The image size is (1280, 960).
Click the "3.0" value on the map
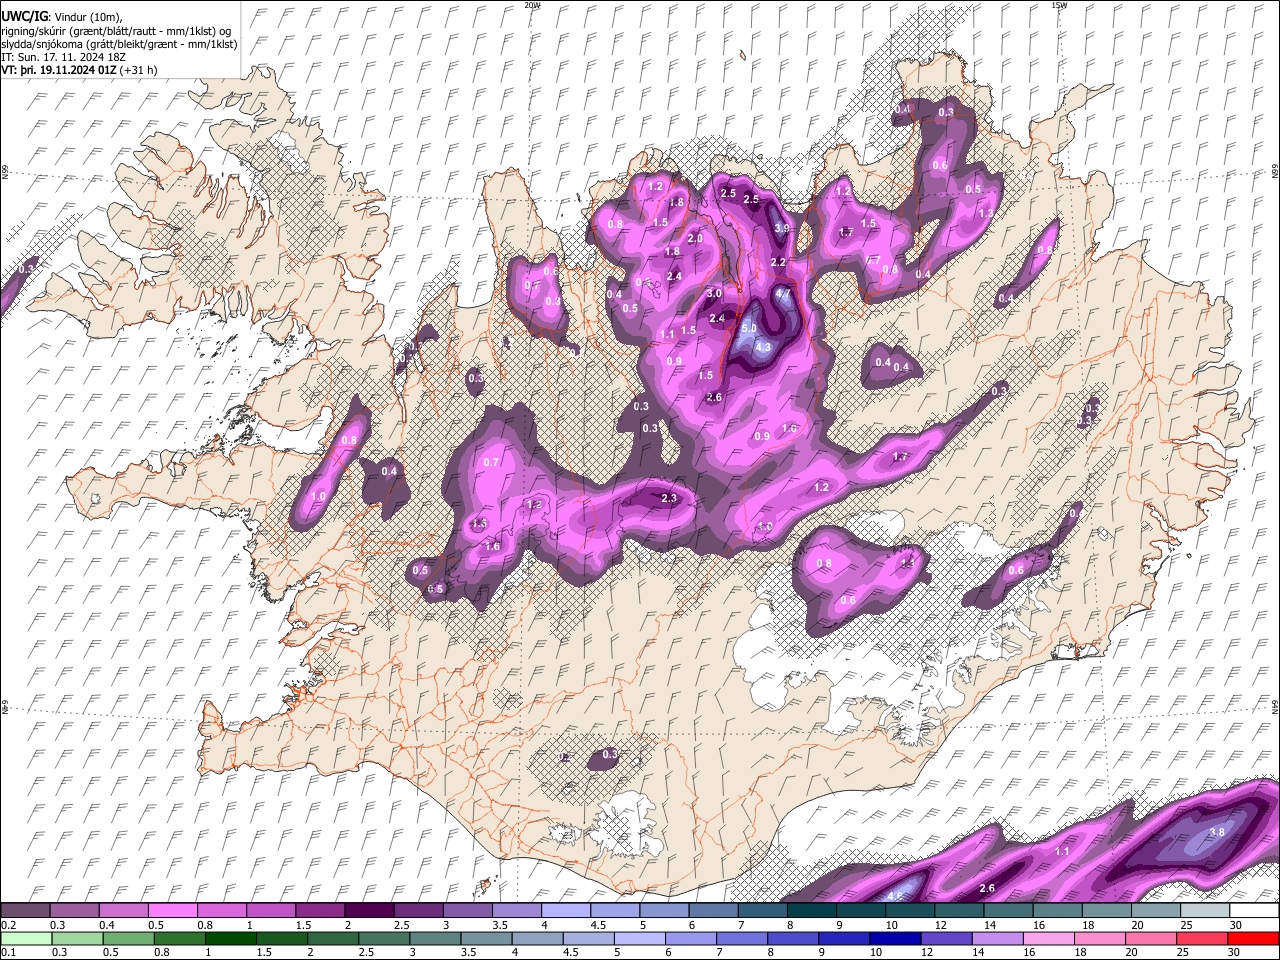click(x=714, y=294)
